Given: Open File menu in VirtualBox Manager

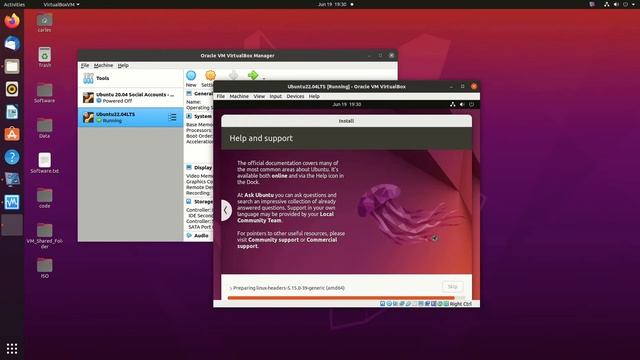Looking at the screenshot, I should (84, 65).
